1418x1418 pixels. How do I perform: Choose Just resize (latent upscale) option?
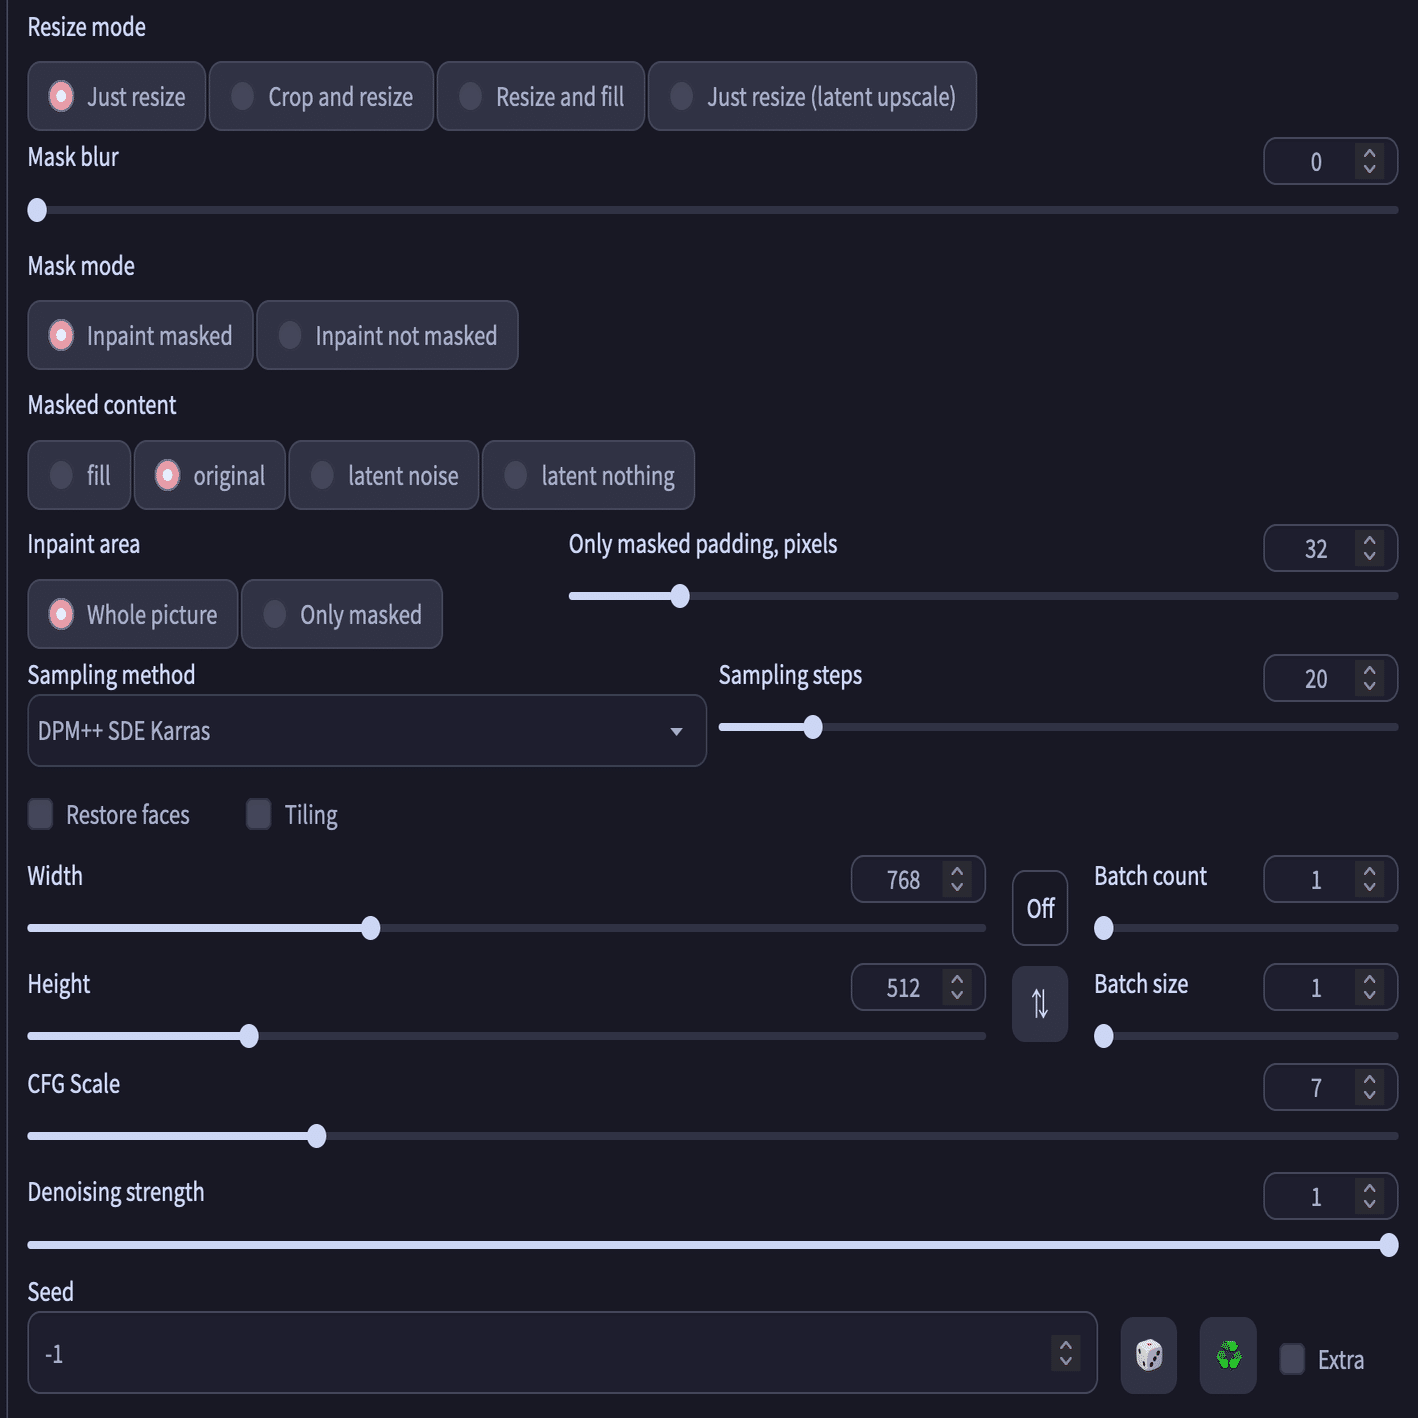[812, 96]
